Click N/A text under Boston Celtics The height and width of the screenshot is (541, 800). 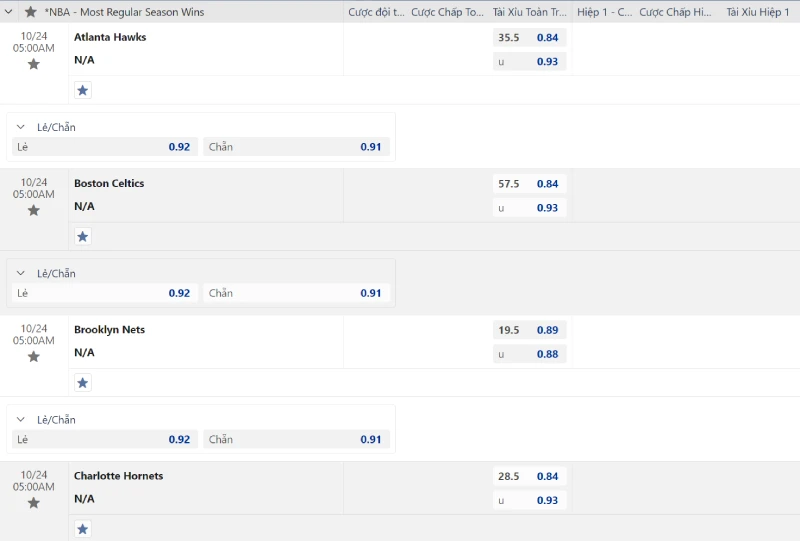coord(84,206)
